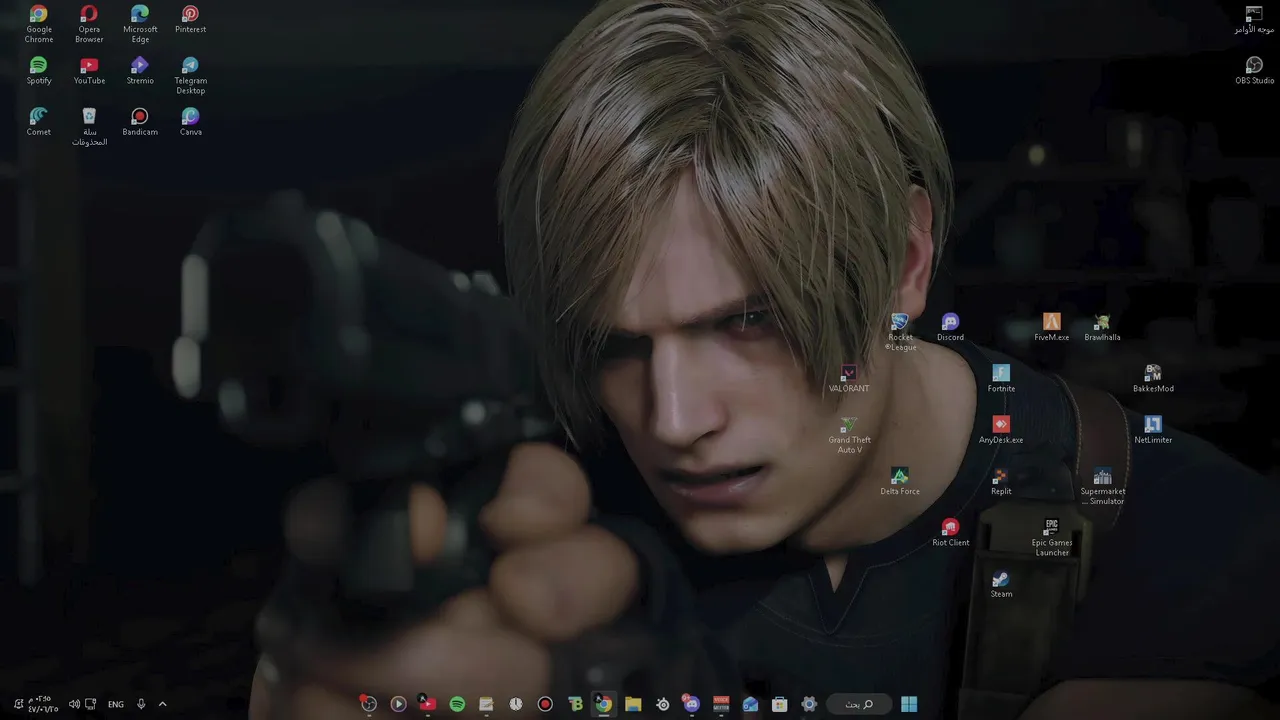The image size is (1280, 720).
Task: Select the Brawlhalla desktop shortcut
Action: pyautogui.click(x=1102, y=327)
